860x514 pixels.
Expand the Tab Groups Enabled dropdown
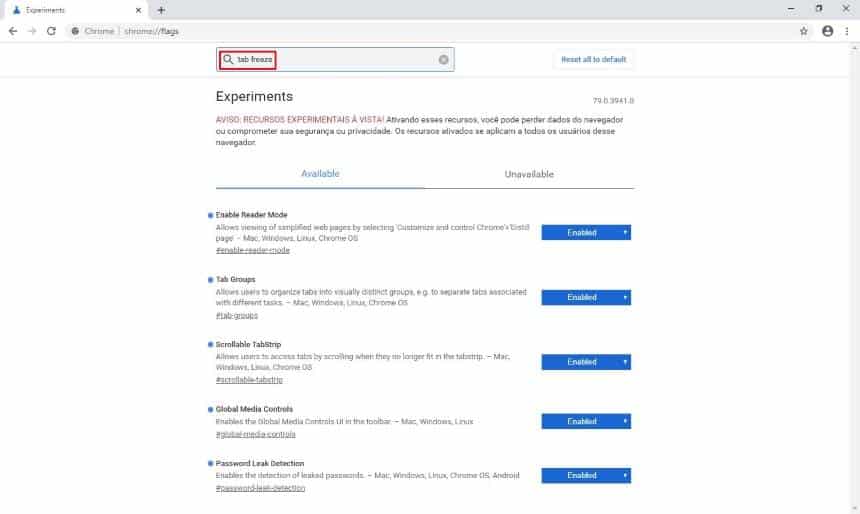click(586, 297)
